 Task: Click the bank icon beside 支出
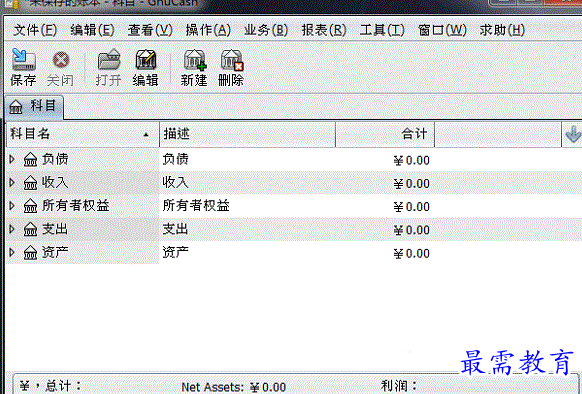pos(30,229)
